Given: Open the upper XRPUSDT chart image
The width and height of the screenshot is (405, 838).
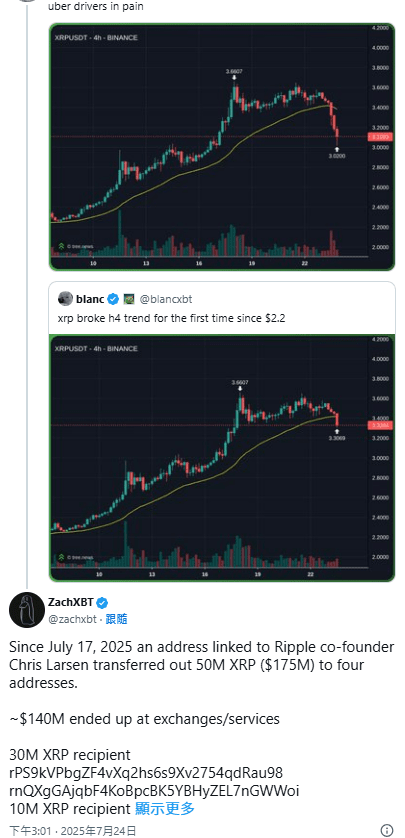Looking at the screenshot, I should tap(222, 146).
